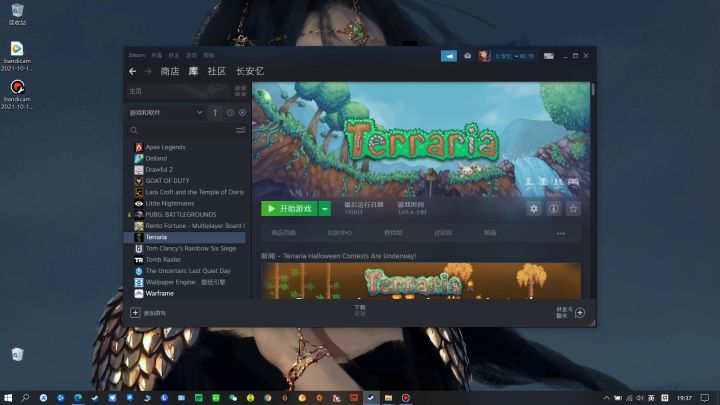Toggle the collapse-all button with the up arrow
The width and height of the screenshot is (720, 405).
214,112
